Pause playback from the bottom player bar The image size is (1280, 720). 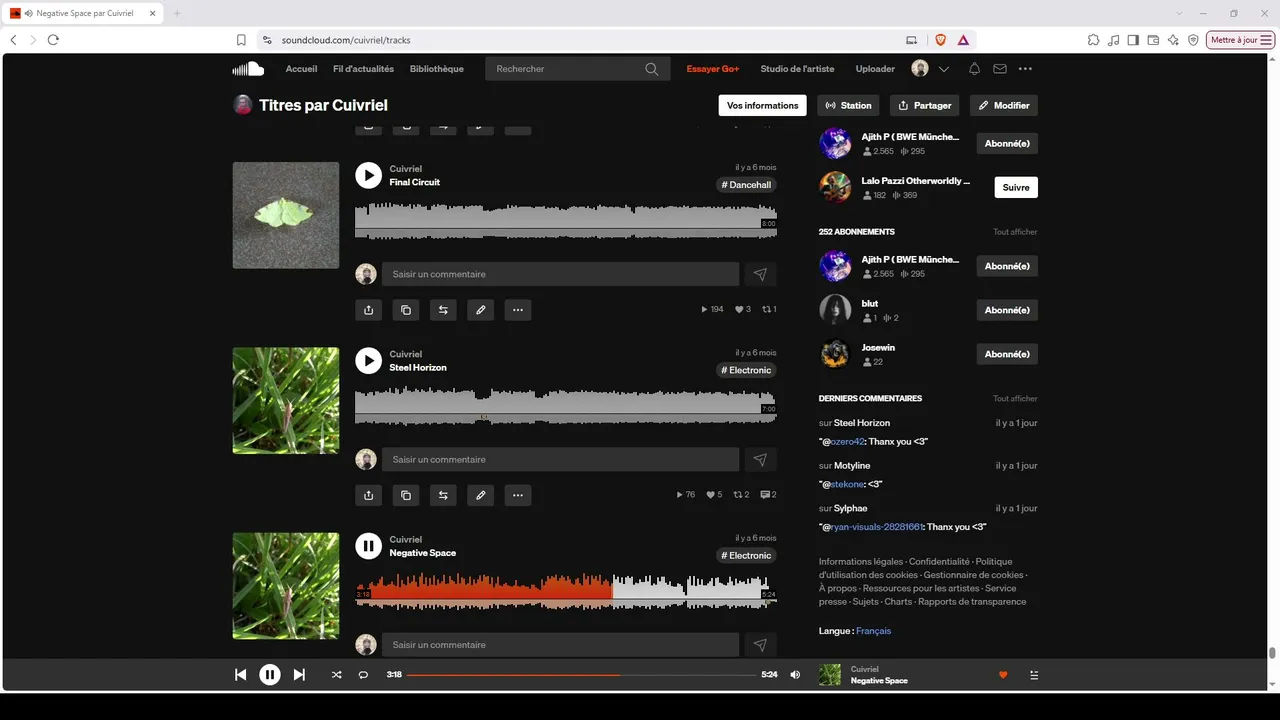click(x=270, y=675)
